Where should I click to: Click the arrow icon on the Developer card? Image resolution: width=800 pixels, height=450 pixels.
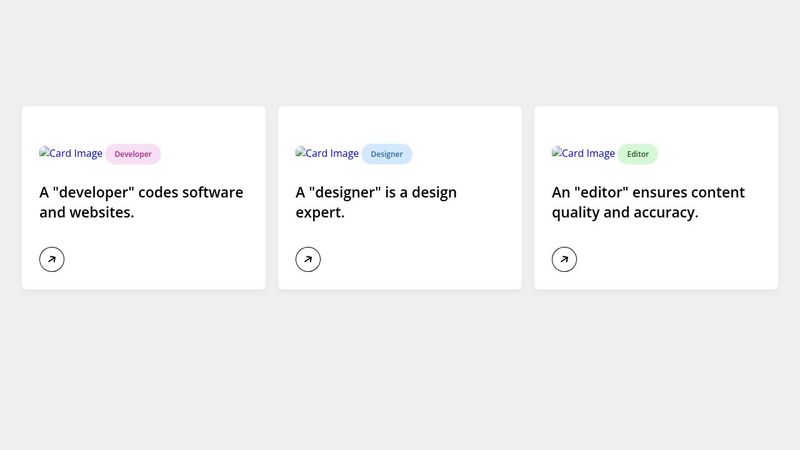pos(52,259)
